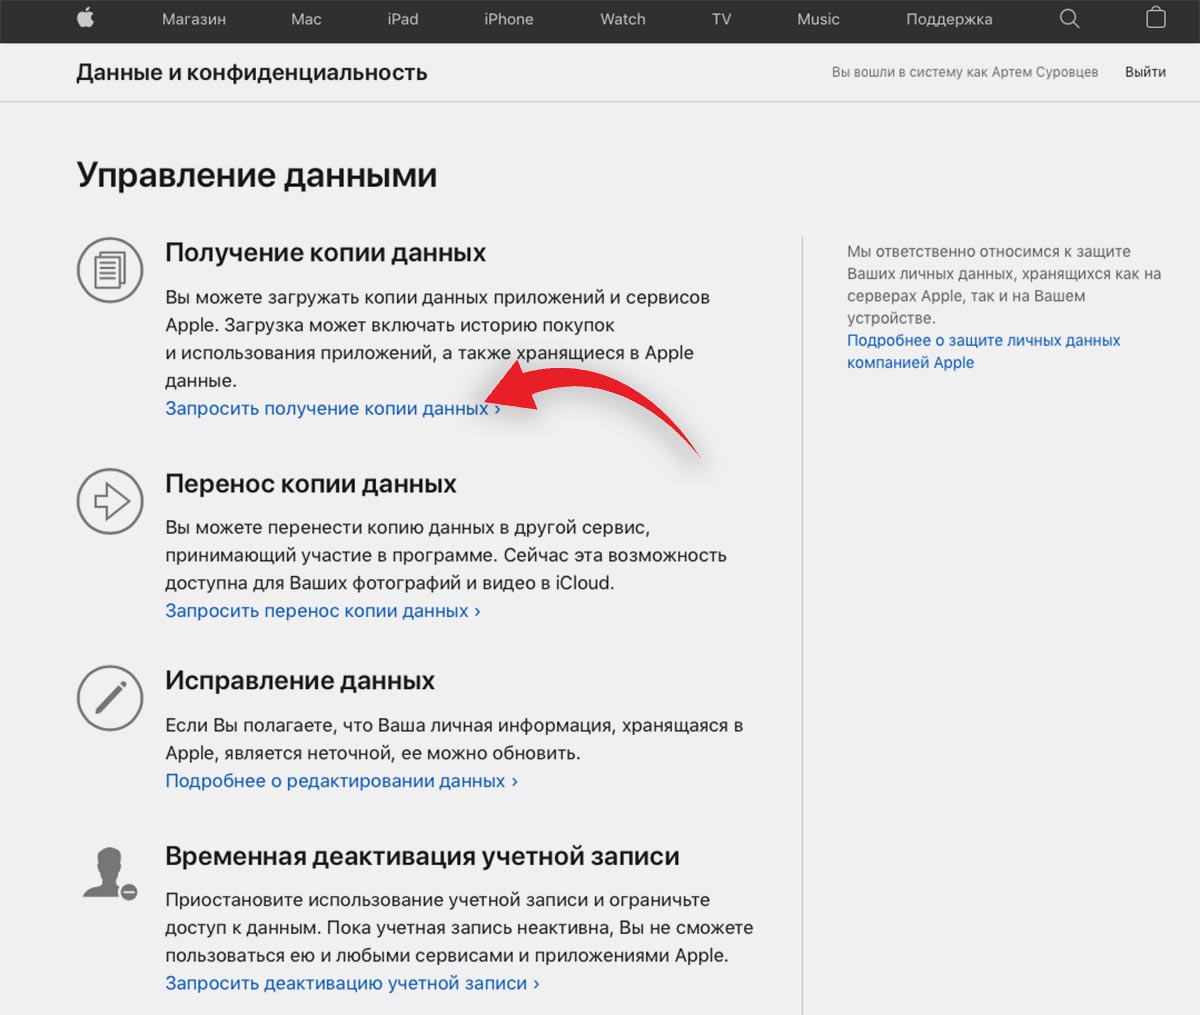The height and width of the screenshot is (1015, 1200).
Task: Open the search magnifier icon
Action: [x=1069, y=18]
